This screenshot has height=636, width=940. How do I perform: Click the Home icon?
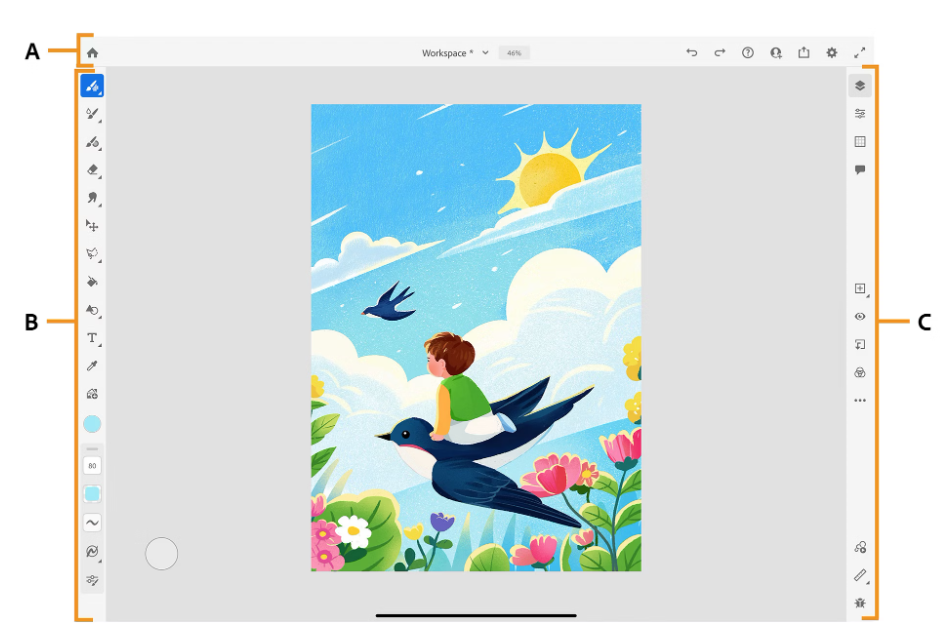click(92, 53)
